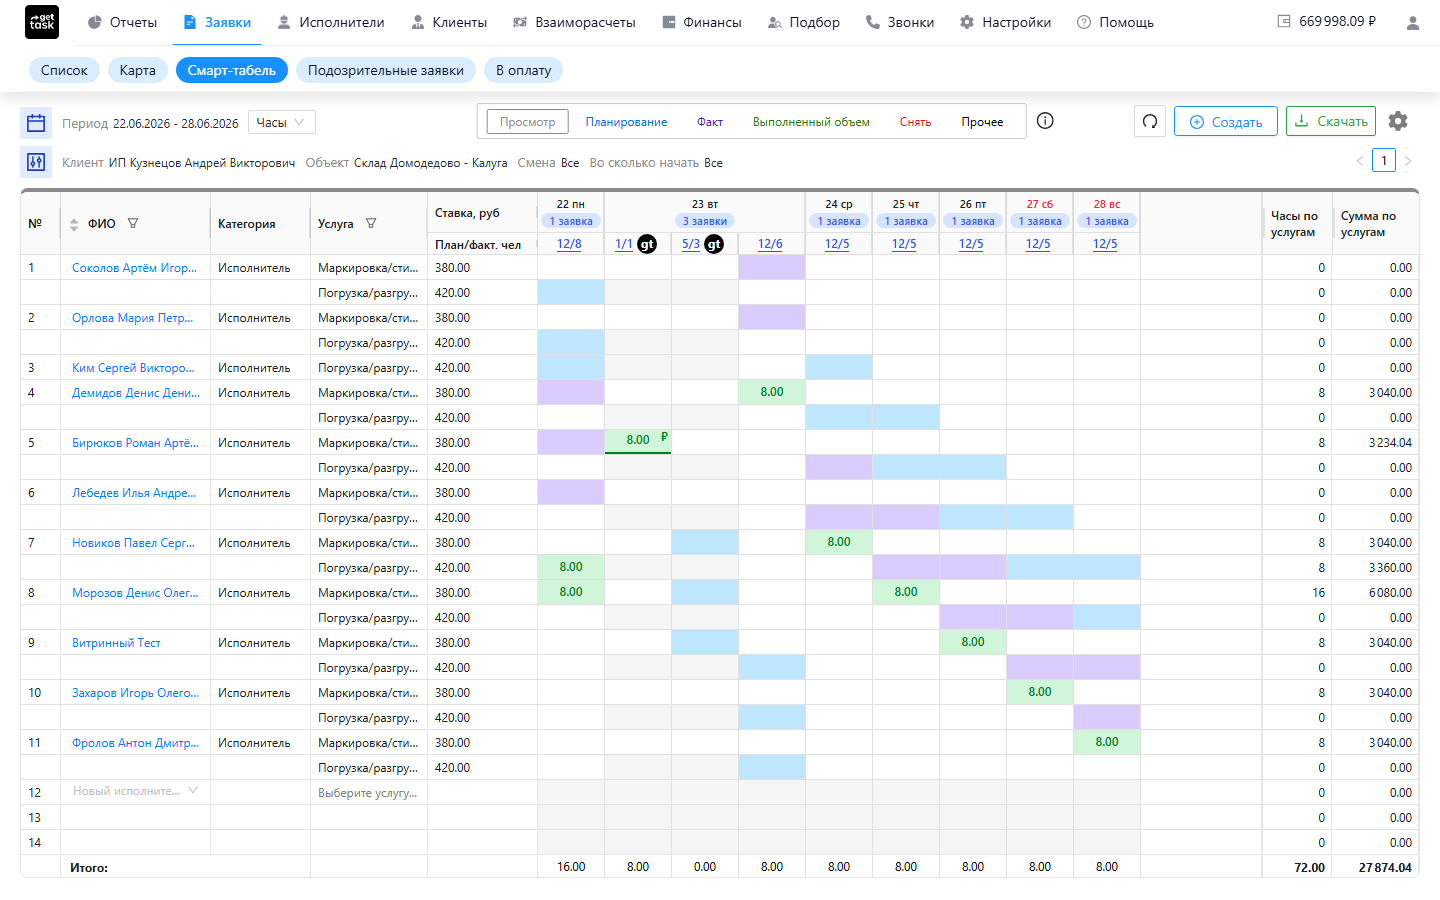Open the filter sliders icon
The image size is (1440, 900).
tap(36, 162)
